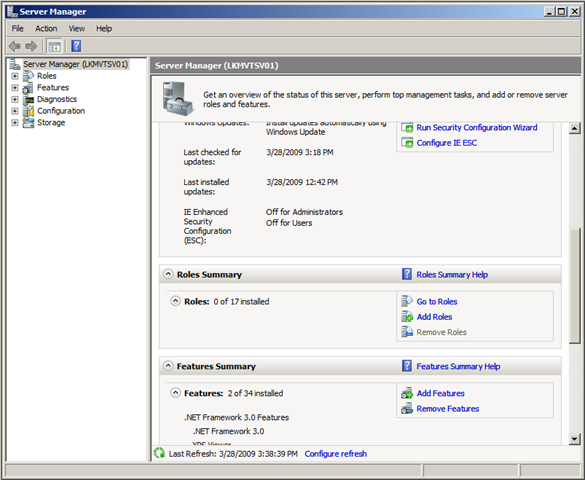
Task: Launch the Add Roles link
Action: 434,317
